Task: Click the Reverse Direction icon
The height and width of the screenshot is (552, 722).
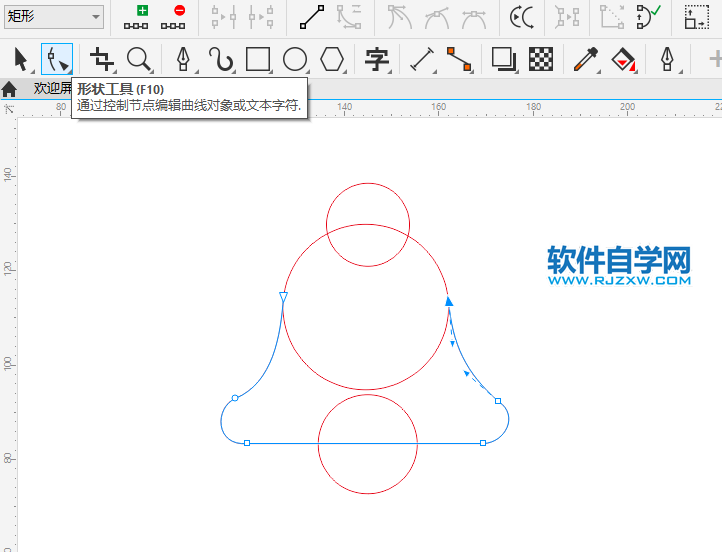Action: (x=522, y=17)
